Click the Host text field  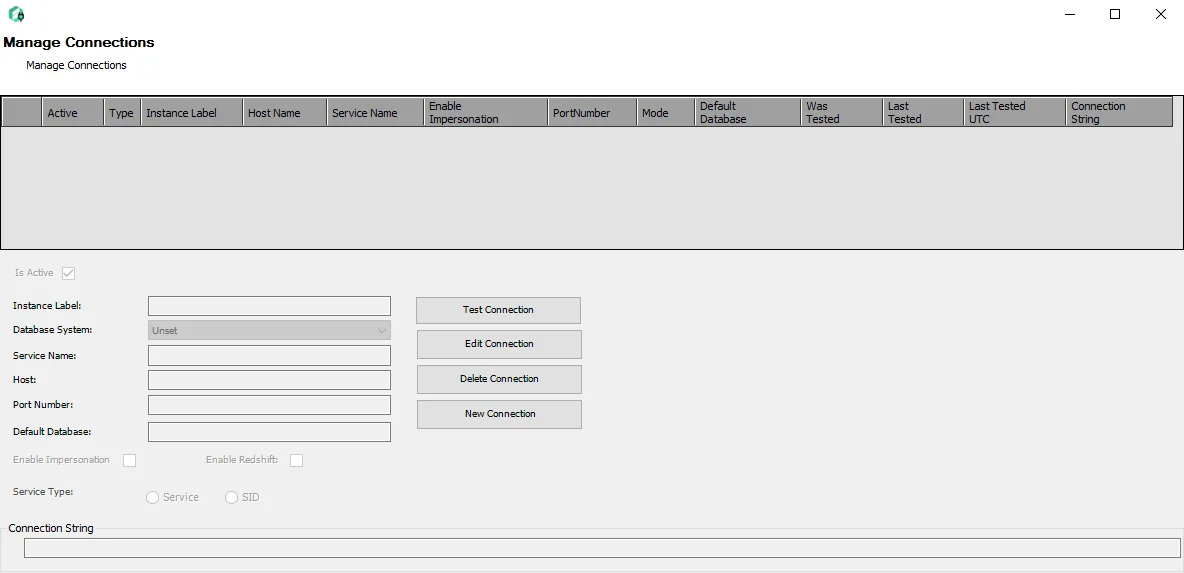pos(270,380)
